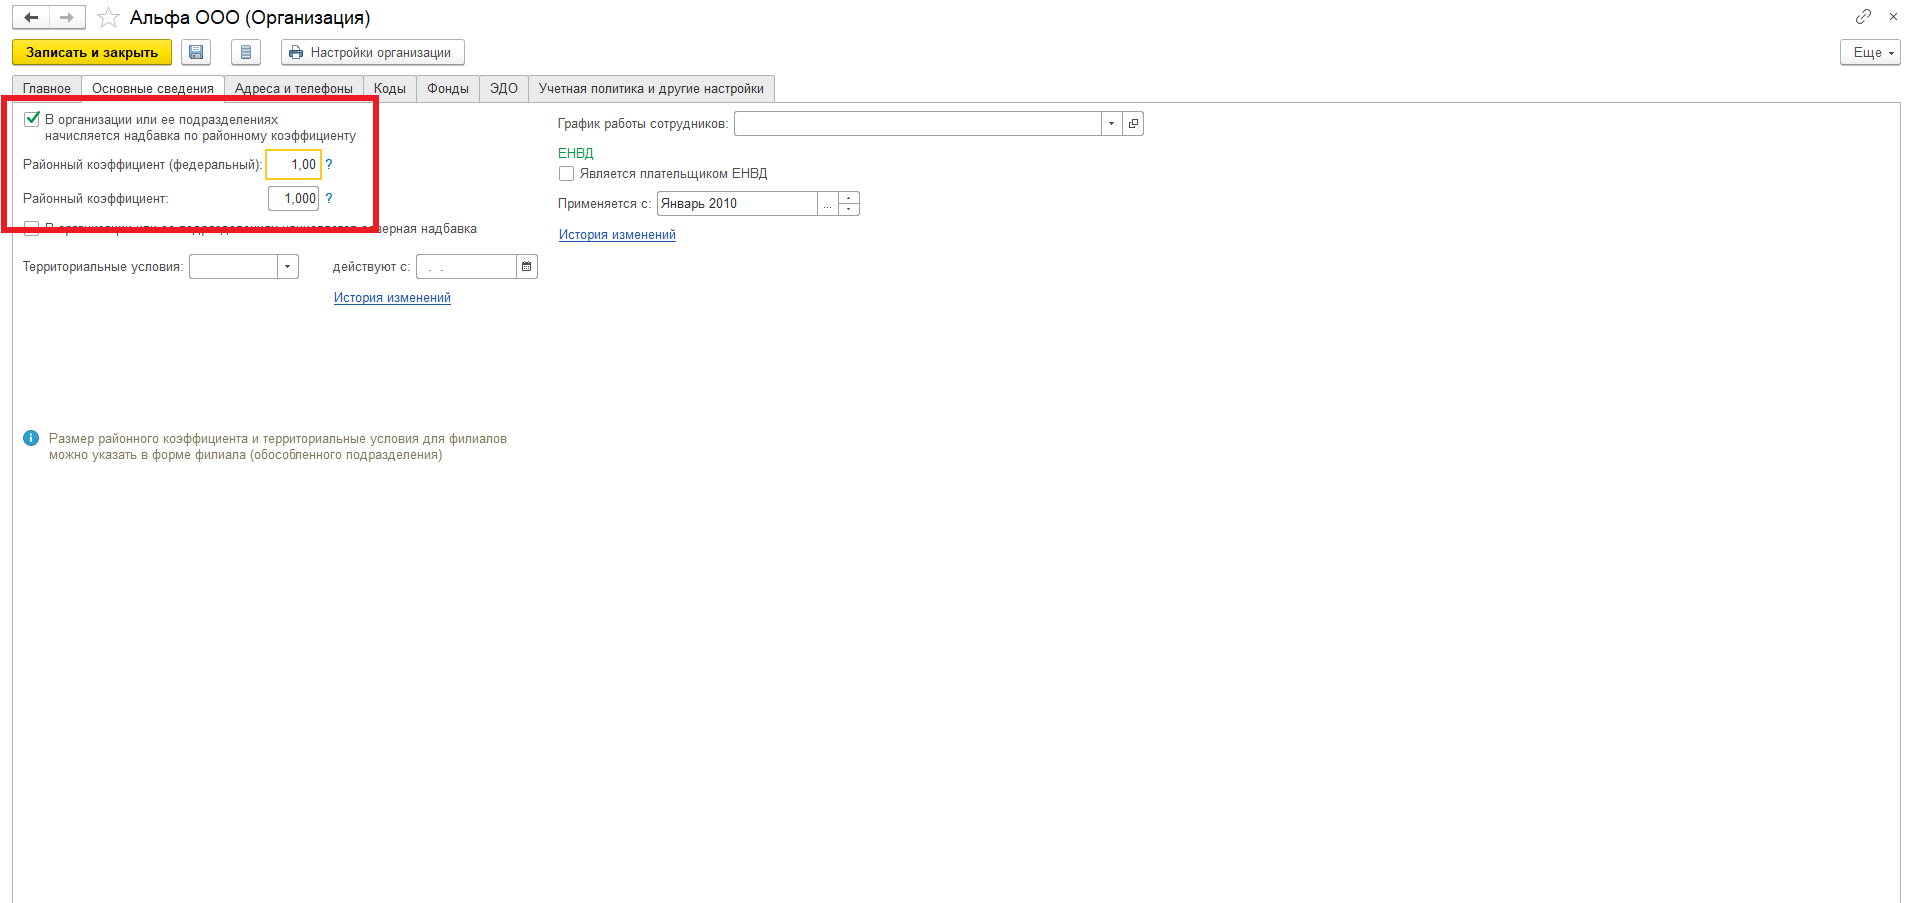Click the График работы сотрудников input field
The image size is (1920, 903).
pyautogui.click(x=918, y=123)
